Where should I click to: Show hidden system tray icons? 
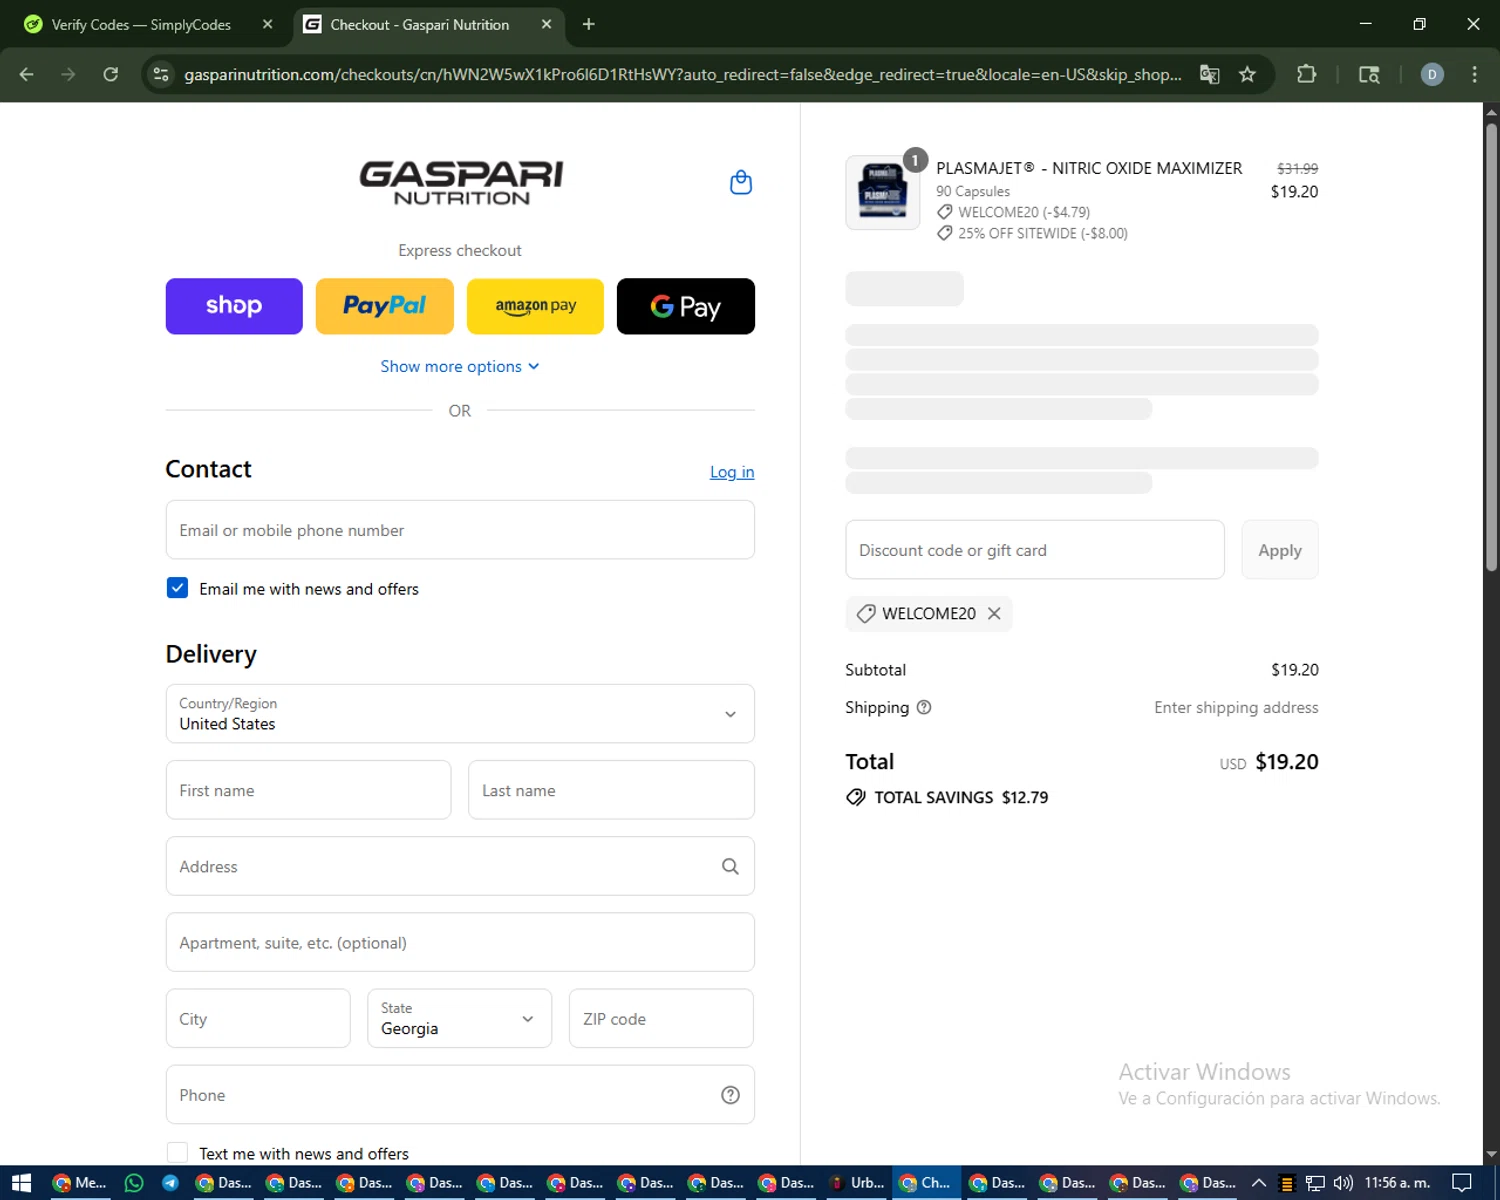[x=1259, y=1183]
